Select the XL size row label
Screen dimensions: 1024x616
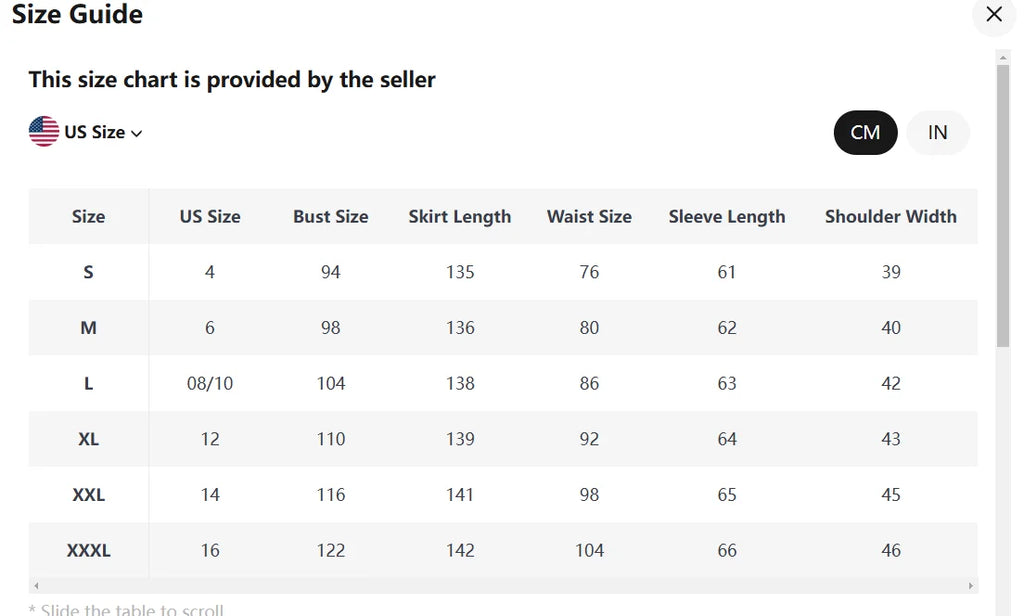(88, 439)
